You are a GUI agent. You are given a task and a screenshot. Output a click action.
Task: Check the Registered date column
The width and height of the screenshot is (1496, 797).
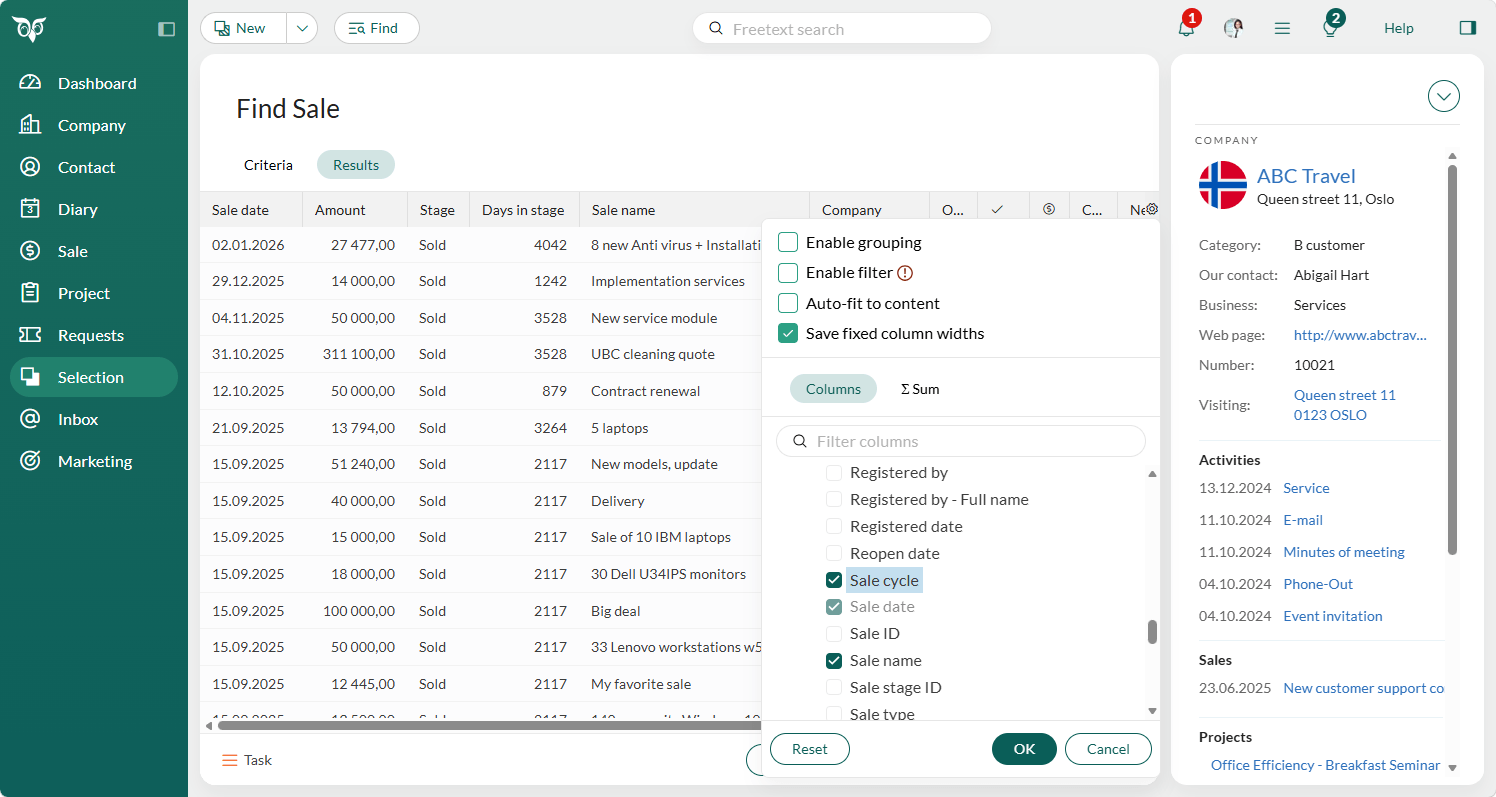click(834, 527)
